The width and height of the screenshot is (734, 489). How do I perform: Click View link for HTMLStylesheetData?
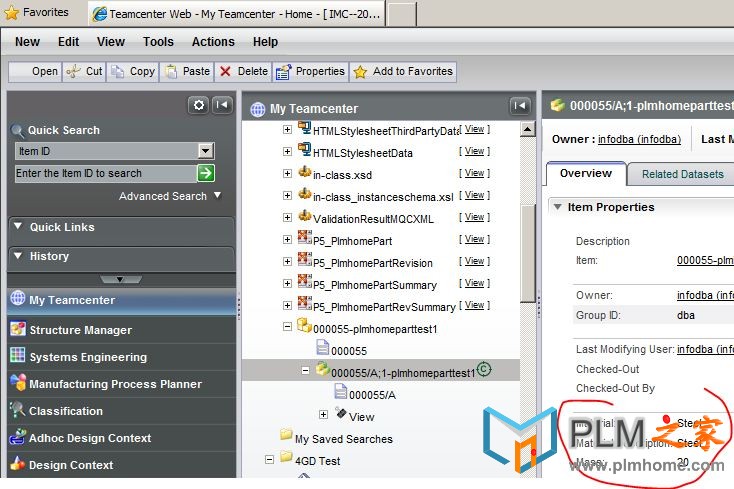pos(474,151)
